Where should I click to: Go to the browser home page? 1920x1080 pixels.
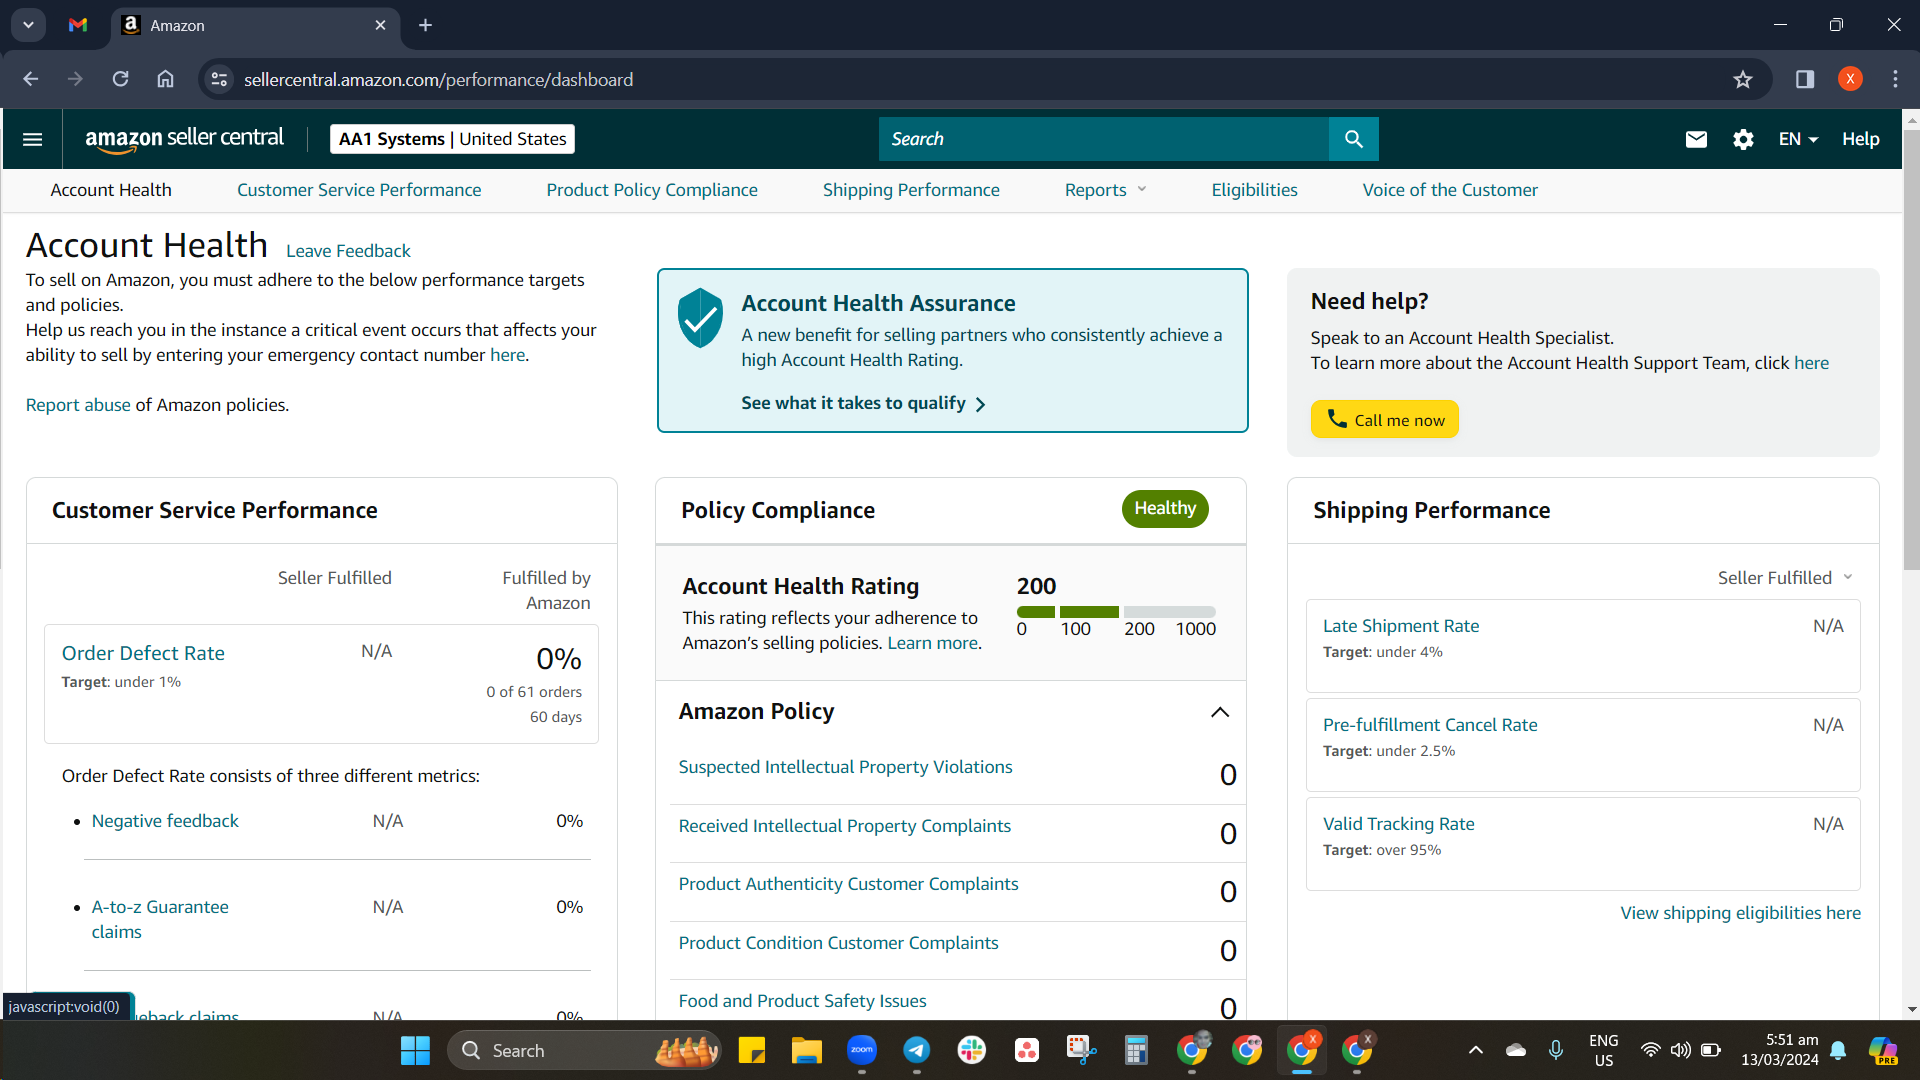(x=165, y=80)
